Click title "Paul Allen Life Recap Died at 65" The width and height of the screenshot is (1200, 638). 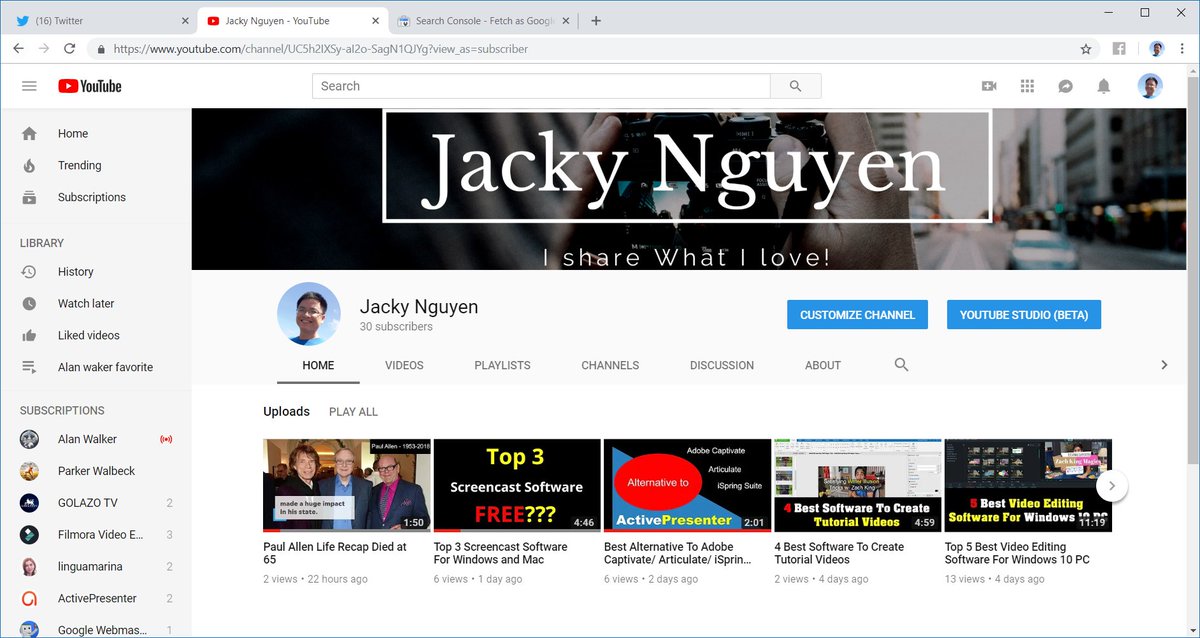click(335, 553)
